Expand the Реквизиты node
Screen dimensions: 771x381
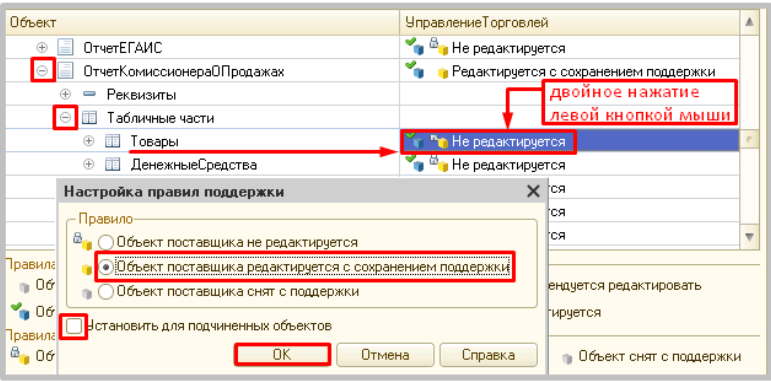[65, 94]
